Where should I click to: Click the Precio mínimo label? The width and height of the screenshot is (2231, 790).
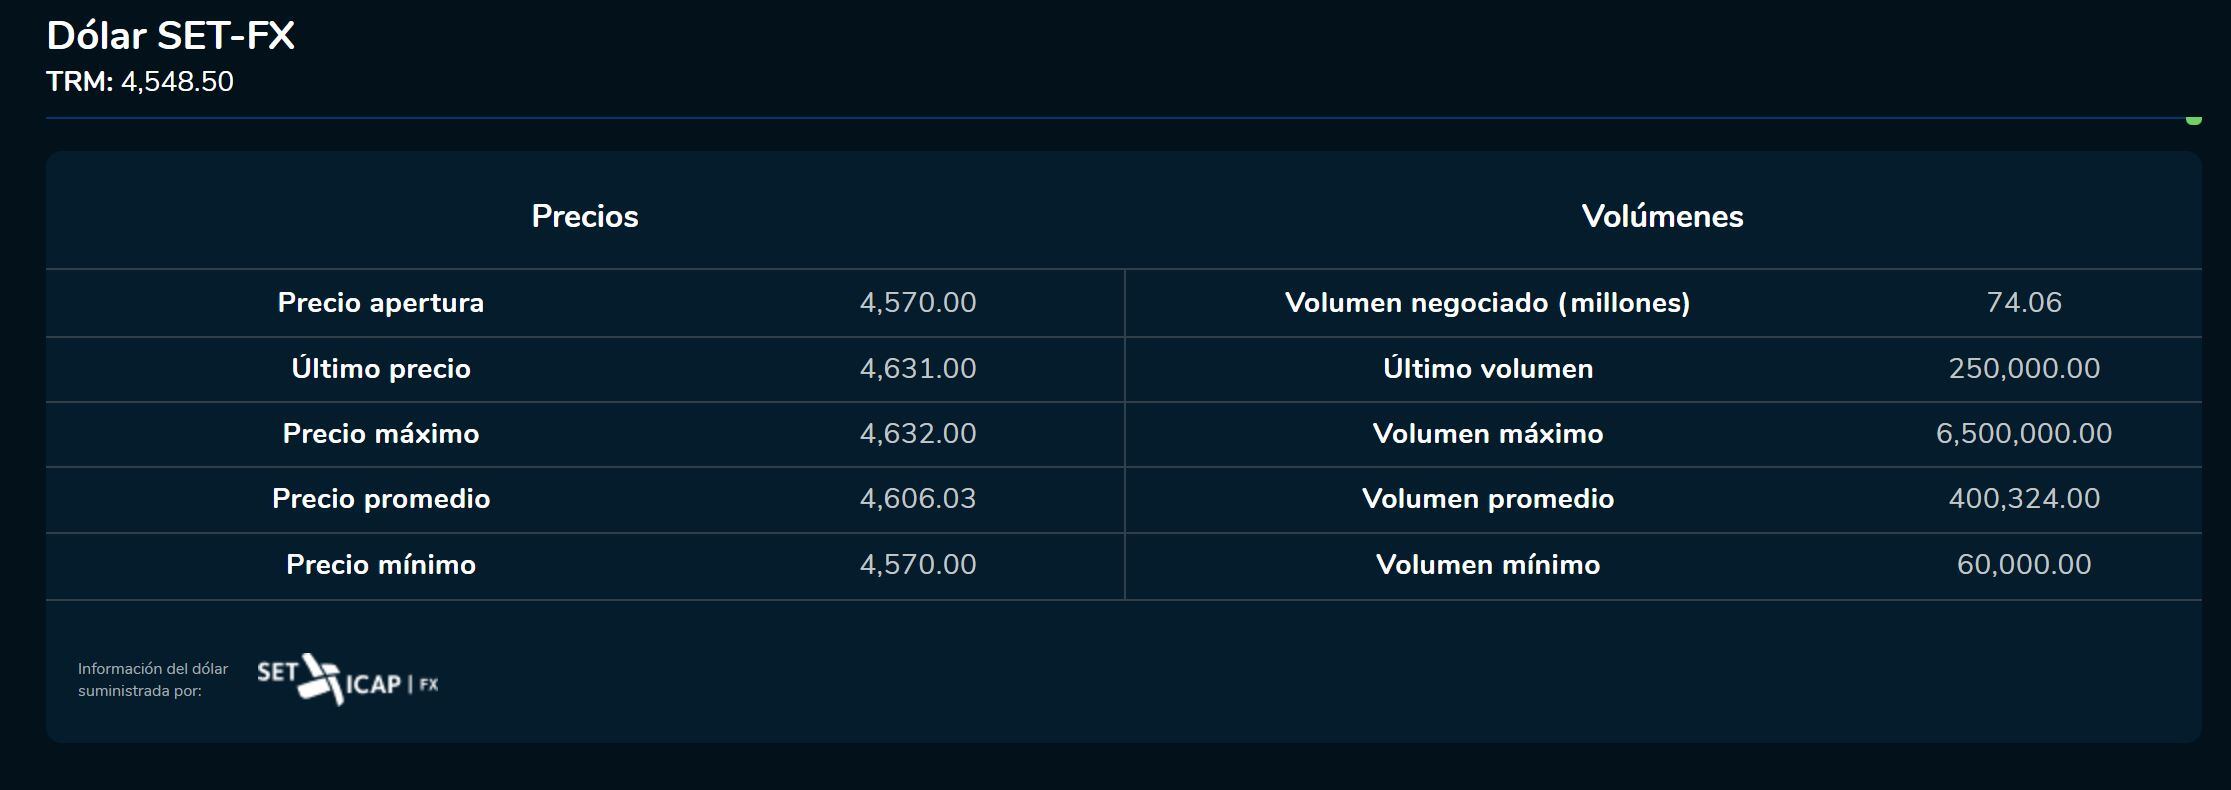point(380,565)
